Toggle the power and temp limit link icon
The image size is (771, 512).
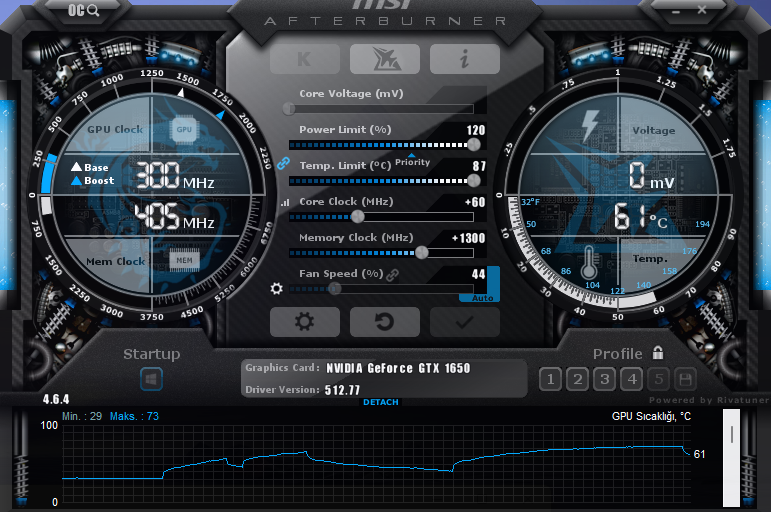tap(283, 163)
